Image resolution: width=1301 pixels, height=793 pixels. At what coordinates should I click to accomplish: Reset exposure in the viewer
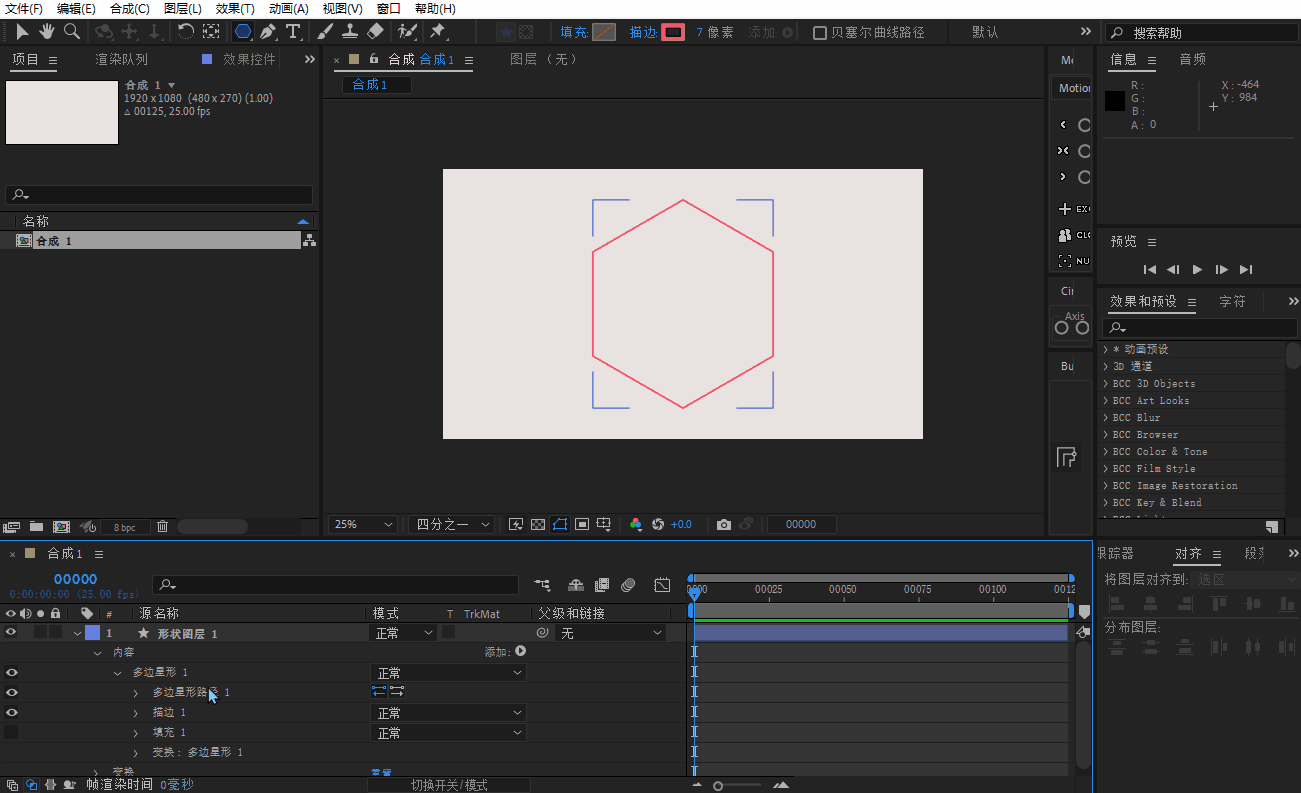[658, 524]
